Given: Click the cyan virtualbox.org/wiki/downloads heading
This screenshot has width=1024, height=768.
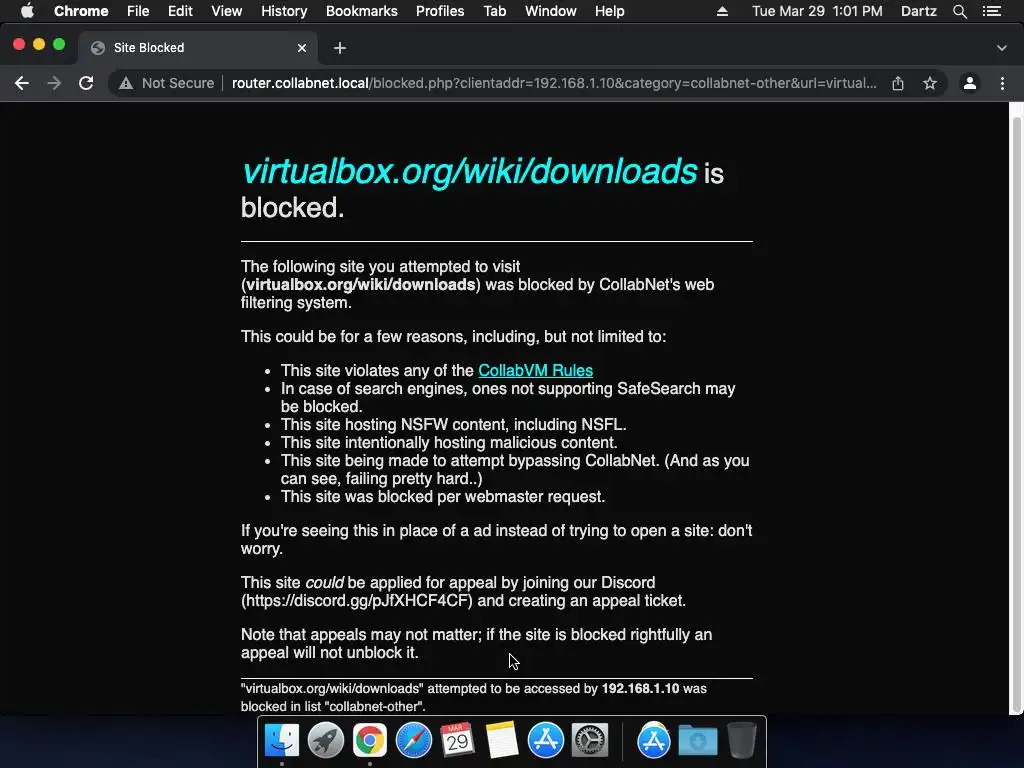Looking at the screenshot, I should pos(470,171).
